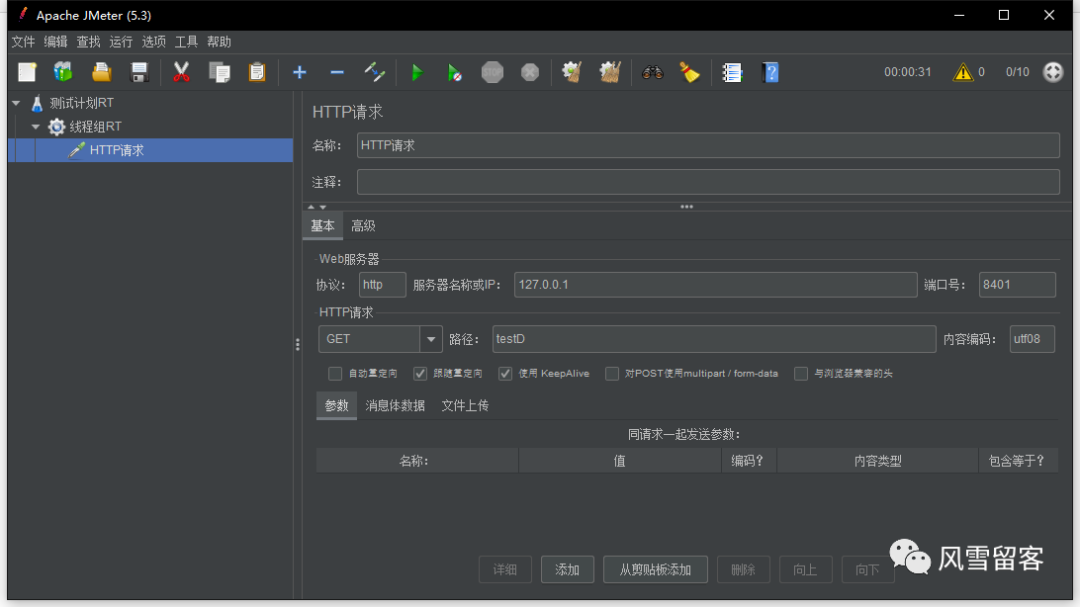Enable multipart / form-data for POST checkbox

point(612,373)
